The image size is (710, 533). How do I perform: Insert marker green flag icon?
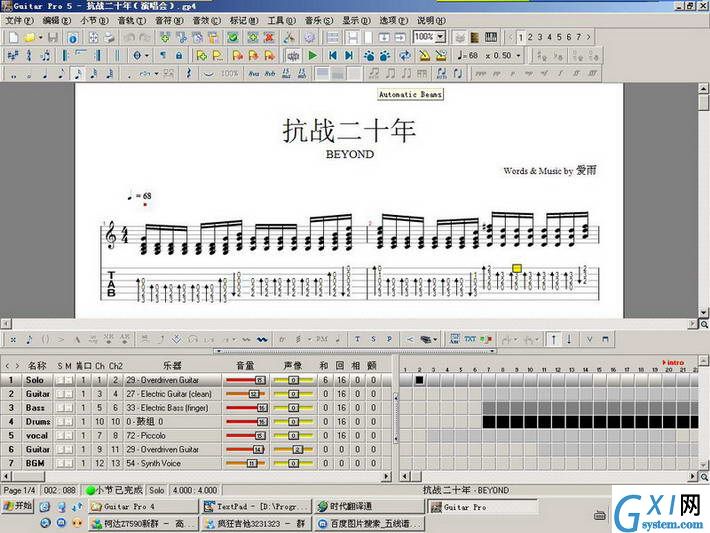(201, 56)
